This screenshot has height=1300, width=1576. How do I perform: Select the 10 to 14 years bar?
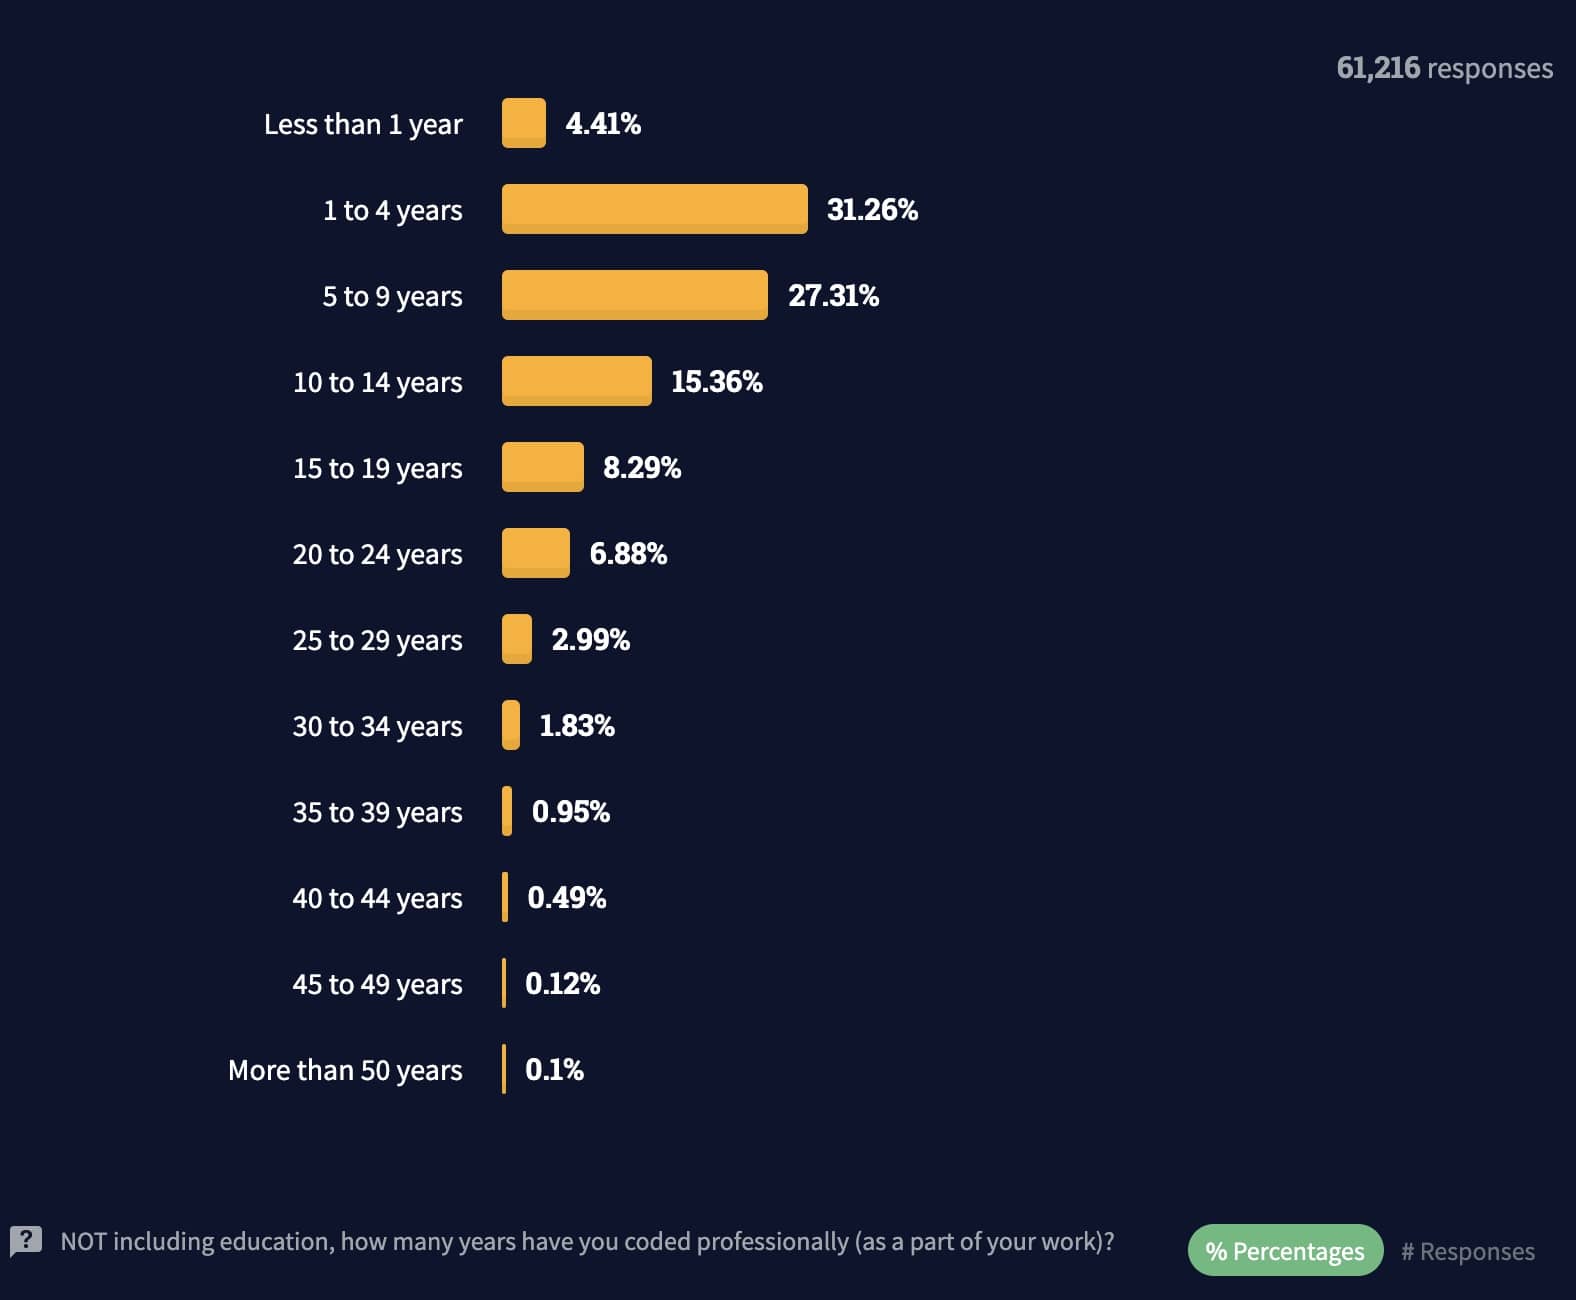576,381
